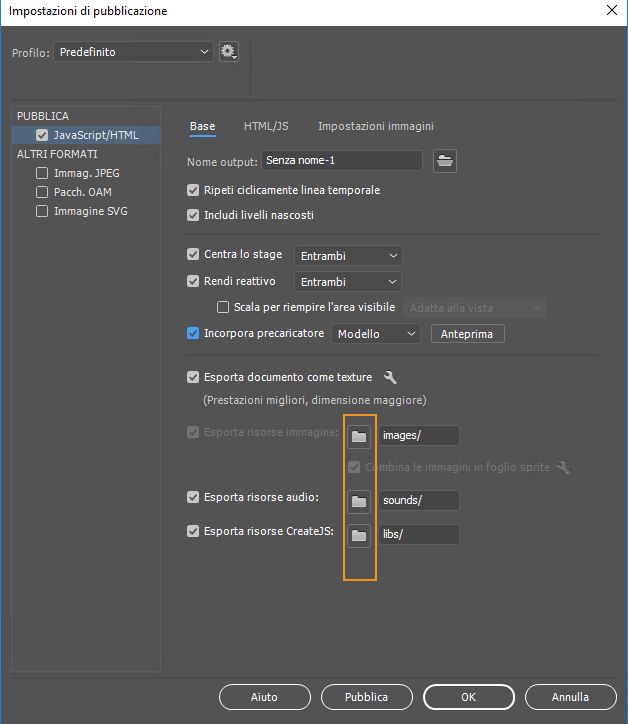628x724 pixels.
Task: Click the Nome output text field
Action: click(341, 160)
